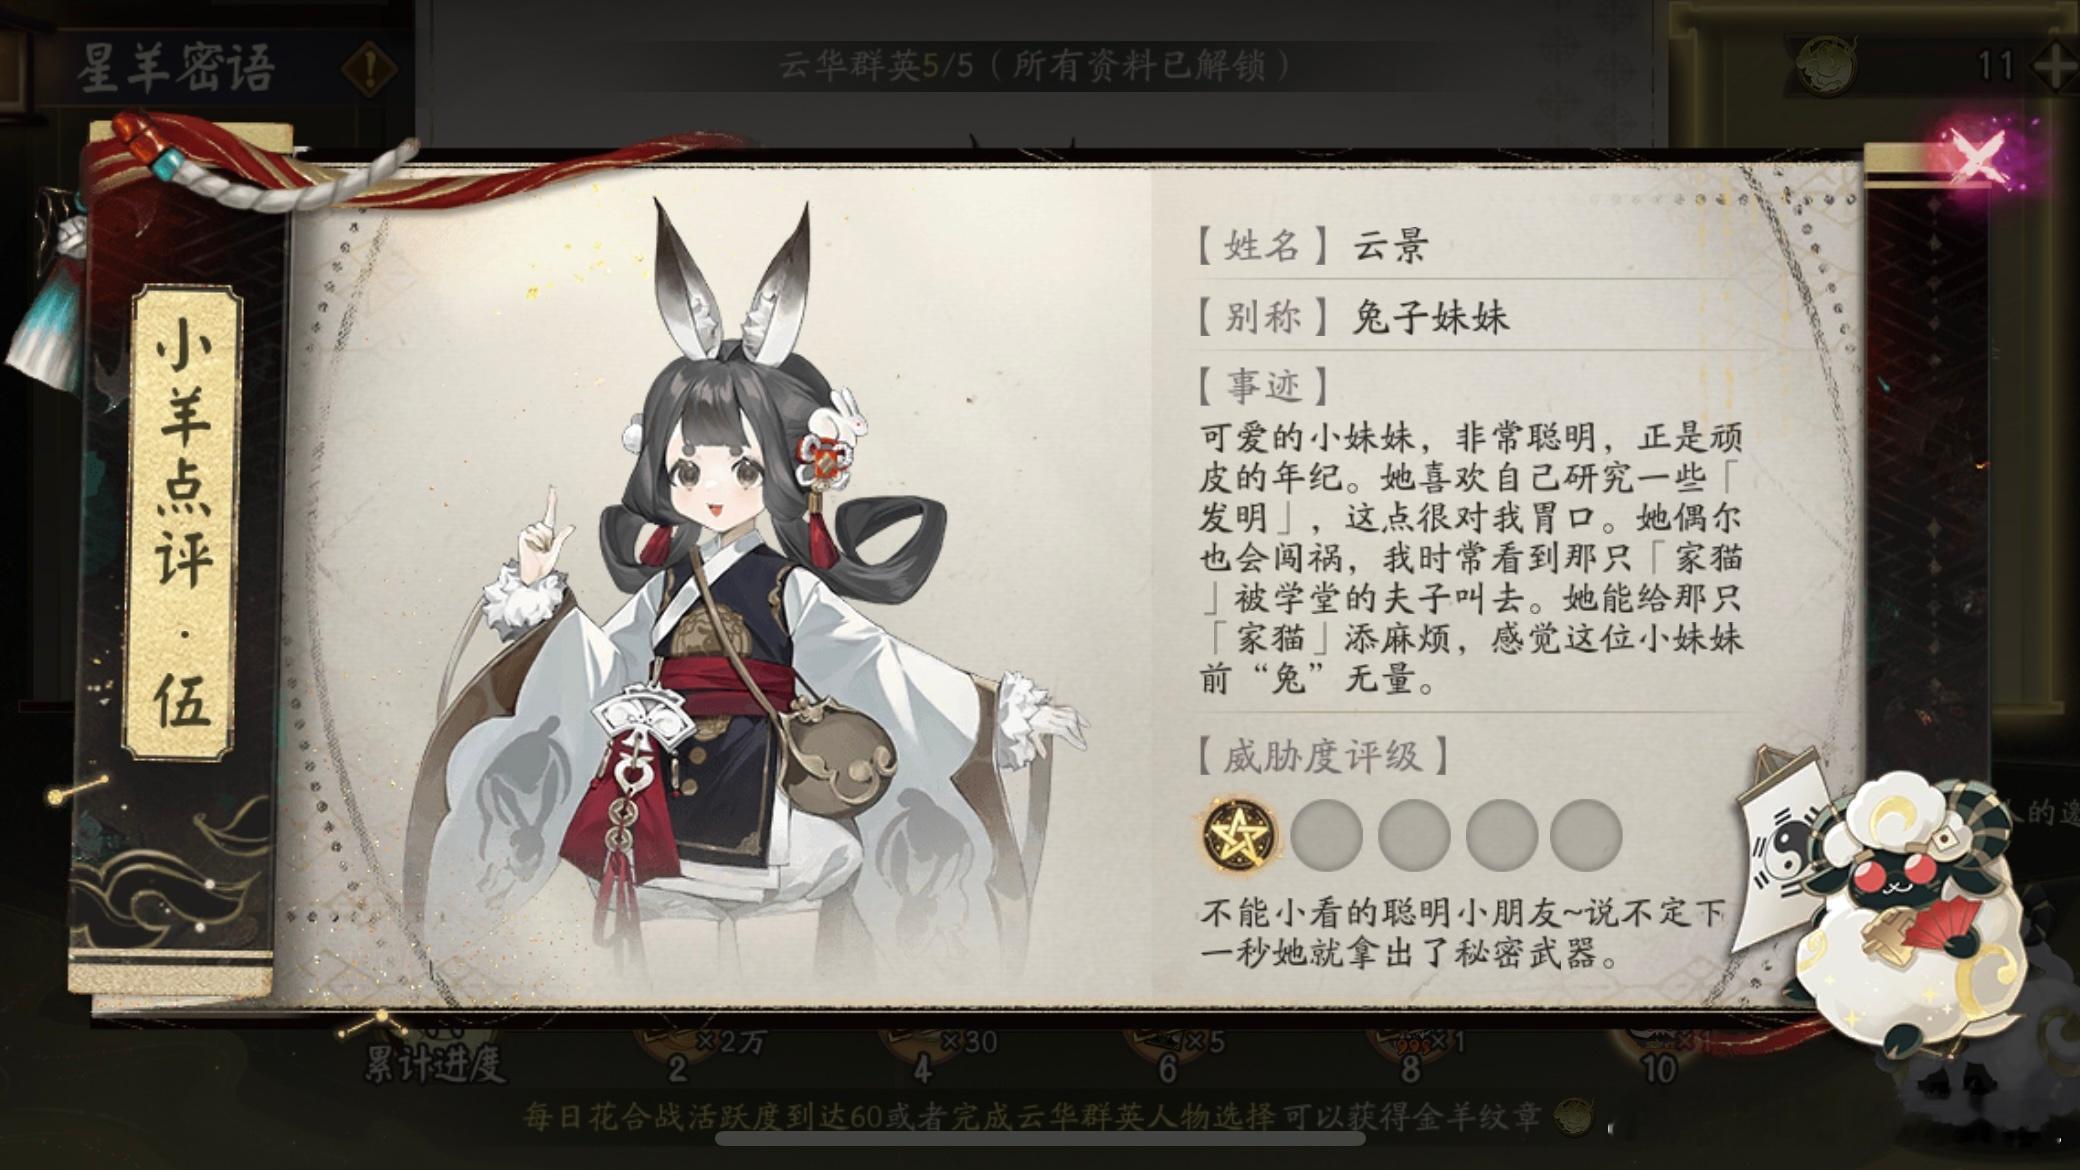Viewport: 2080px width, 1170px height.
Task: Open the 小羊点评·伍 vertical scroll label
Action: coord(184,522)
